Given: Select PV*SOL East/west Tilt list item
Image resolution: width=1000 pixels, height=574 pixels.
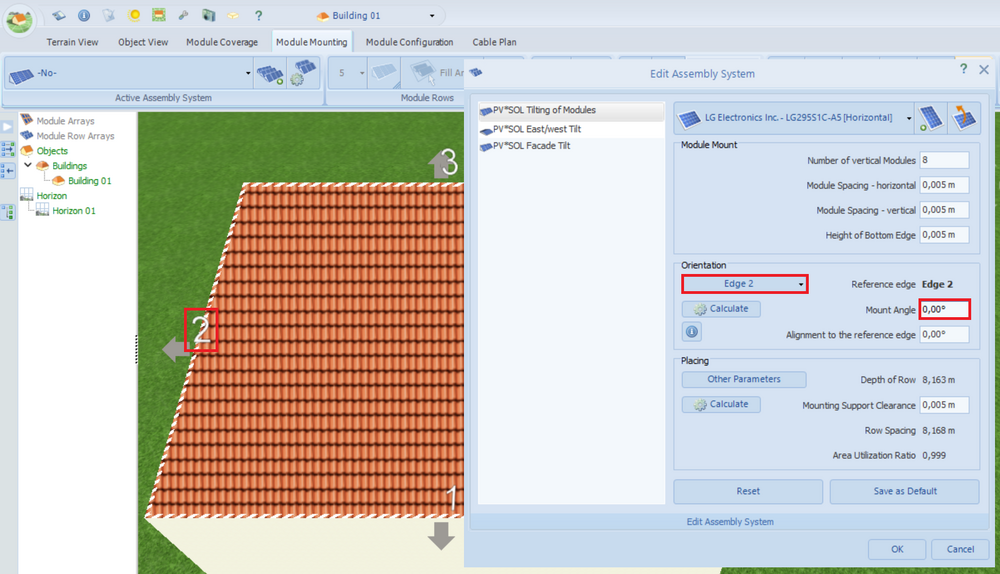Looking at the screenshot, I should (536, 129).
